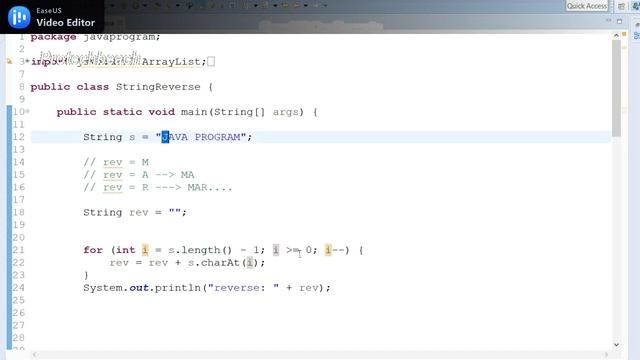Click the comment ending with MA
The image size is (640, 360).
(138, 175)
